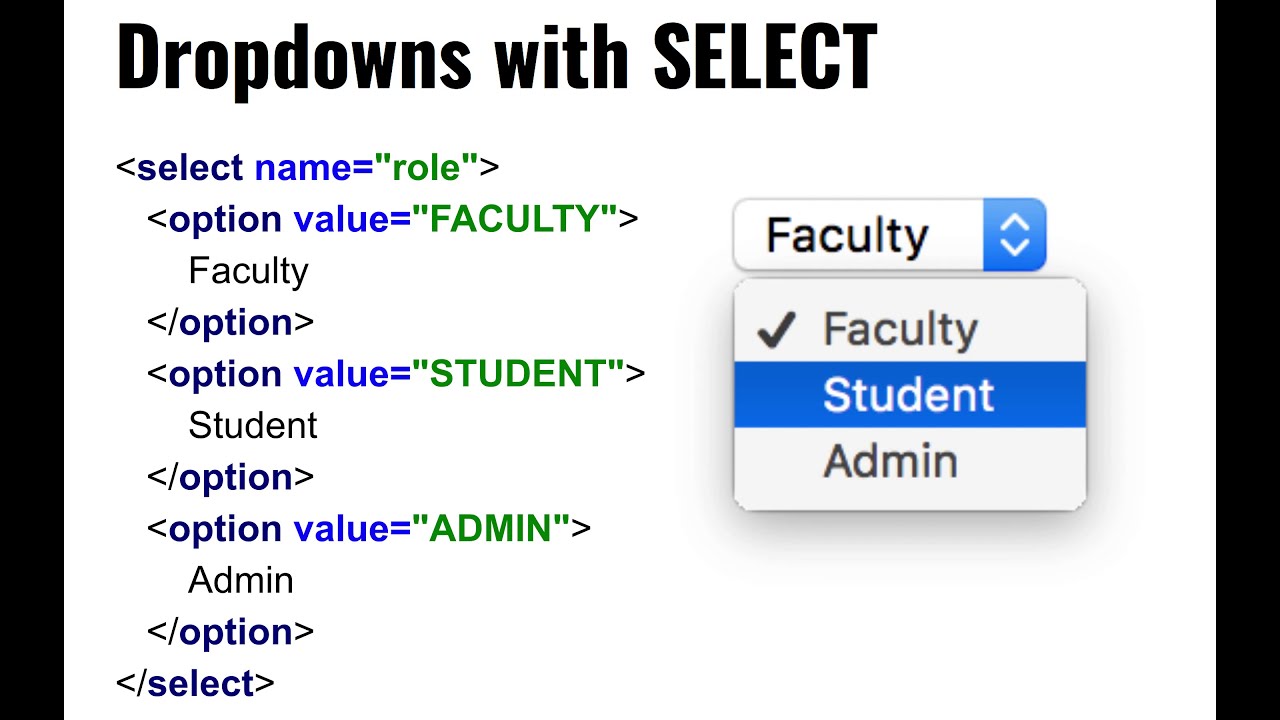This screenshot has width=1280, height=720.
Task: Click the "ADMIN" value string in code
Action: tap(491, 529)
